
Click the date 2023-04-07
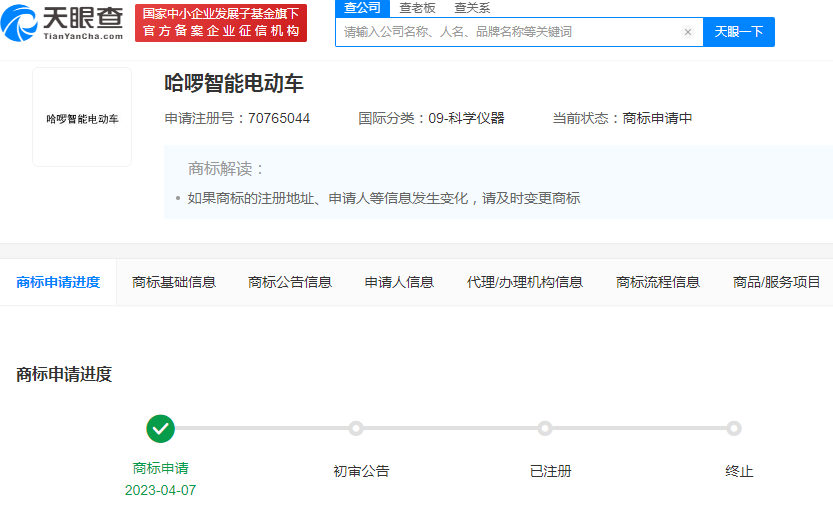pos(160,490)
